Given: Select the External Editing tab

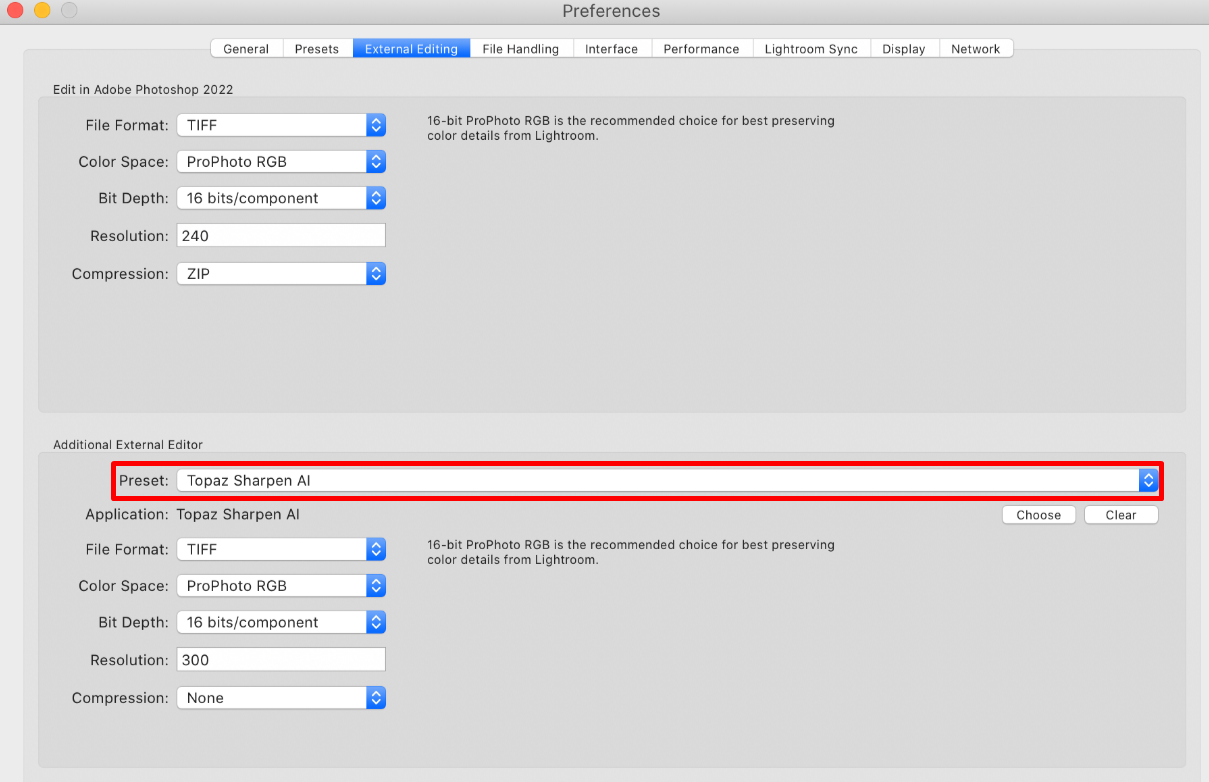Looking at the screenshot, I should point(411,48).
